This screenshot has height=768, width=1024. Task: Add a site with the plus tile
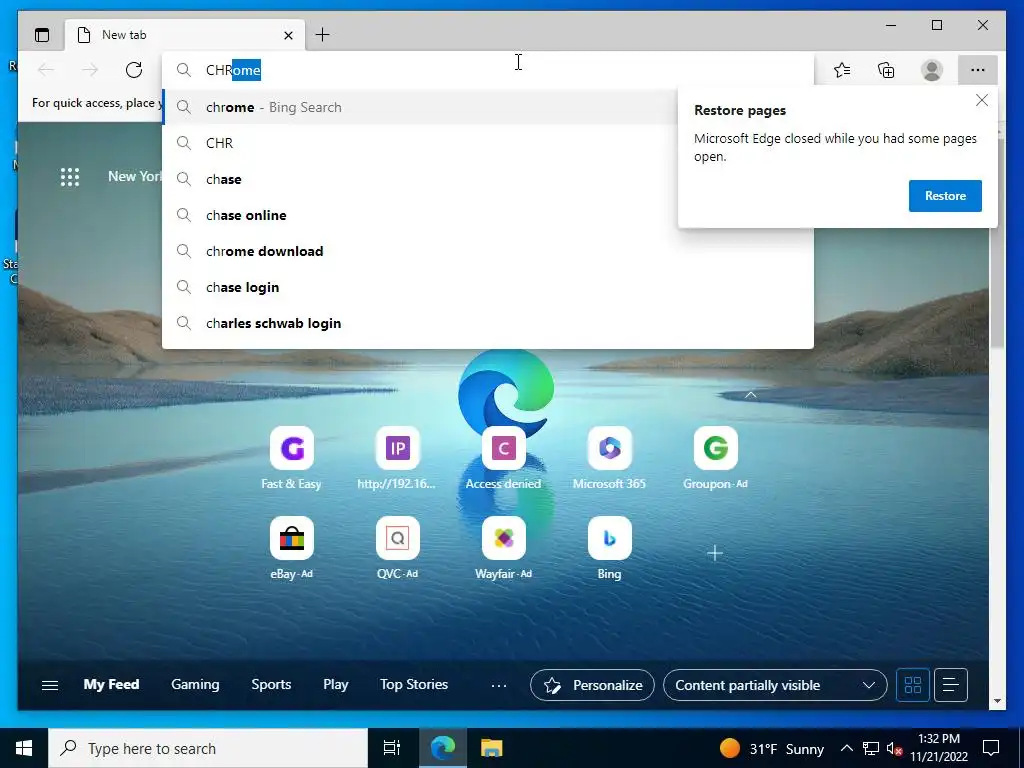pos(715,554)
